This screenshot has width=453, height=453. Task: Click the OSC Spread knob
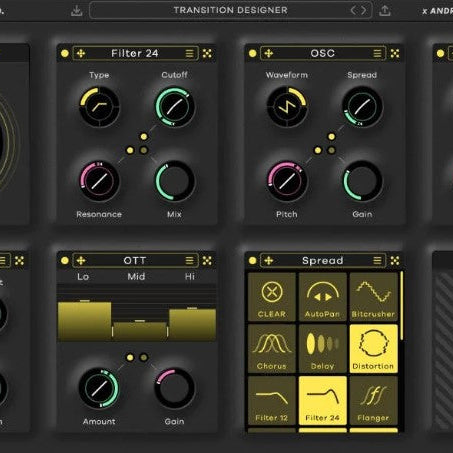pos(362,107)
